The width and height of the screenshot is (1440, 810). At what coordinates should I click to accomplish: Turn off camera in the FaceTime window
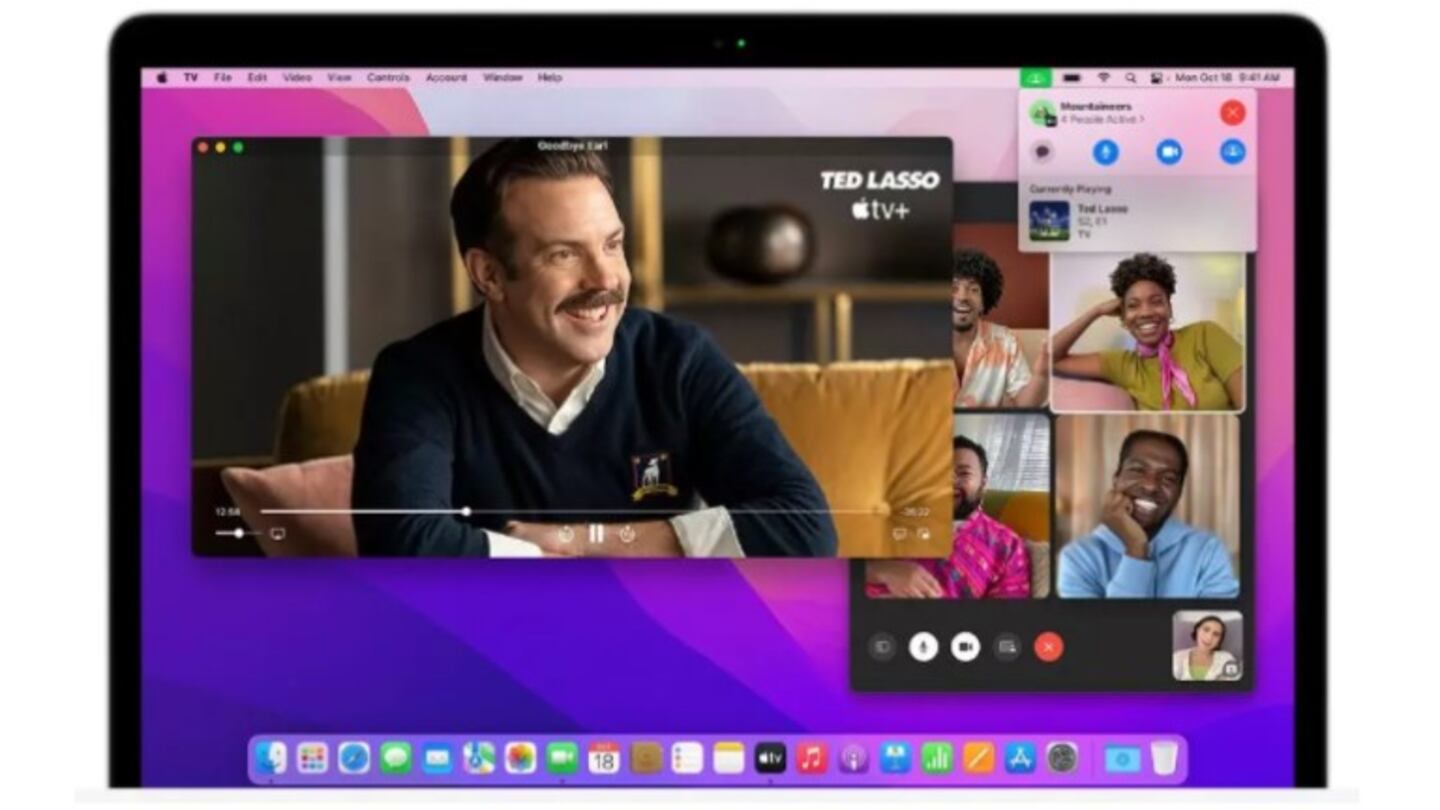[965, 647]
